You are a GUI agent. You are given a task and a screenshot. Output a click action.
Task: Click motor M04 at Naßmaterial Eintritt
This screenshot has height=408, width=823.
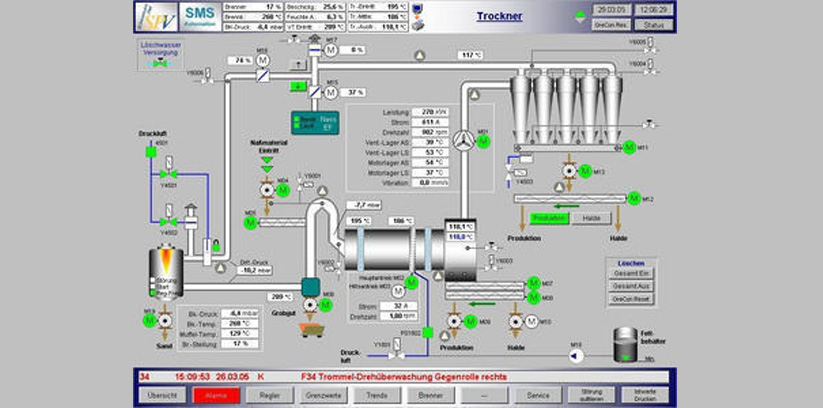283,190
